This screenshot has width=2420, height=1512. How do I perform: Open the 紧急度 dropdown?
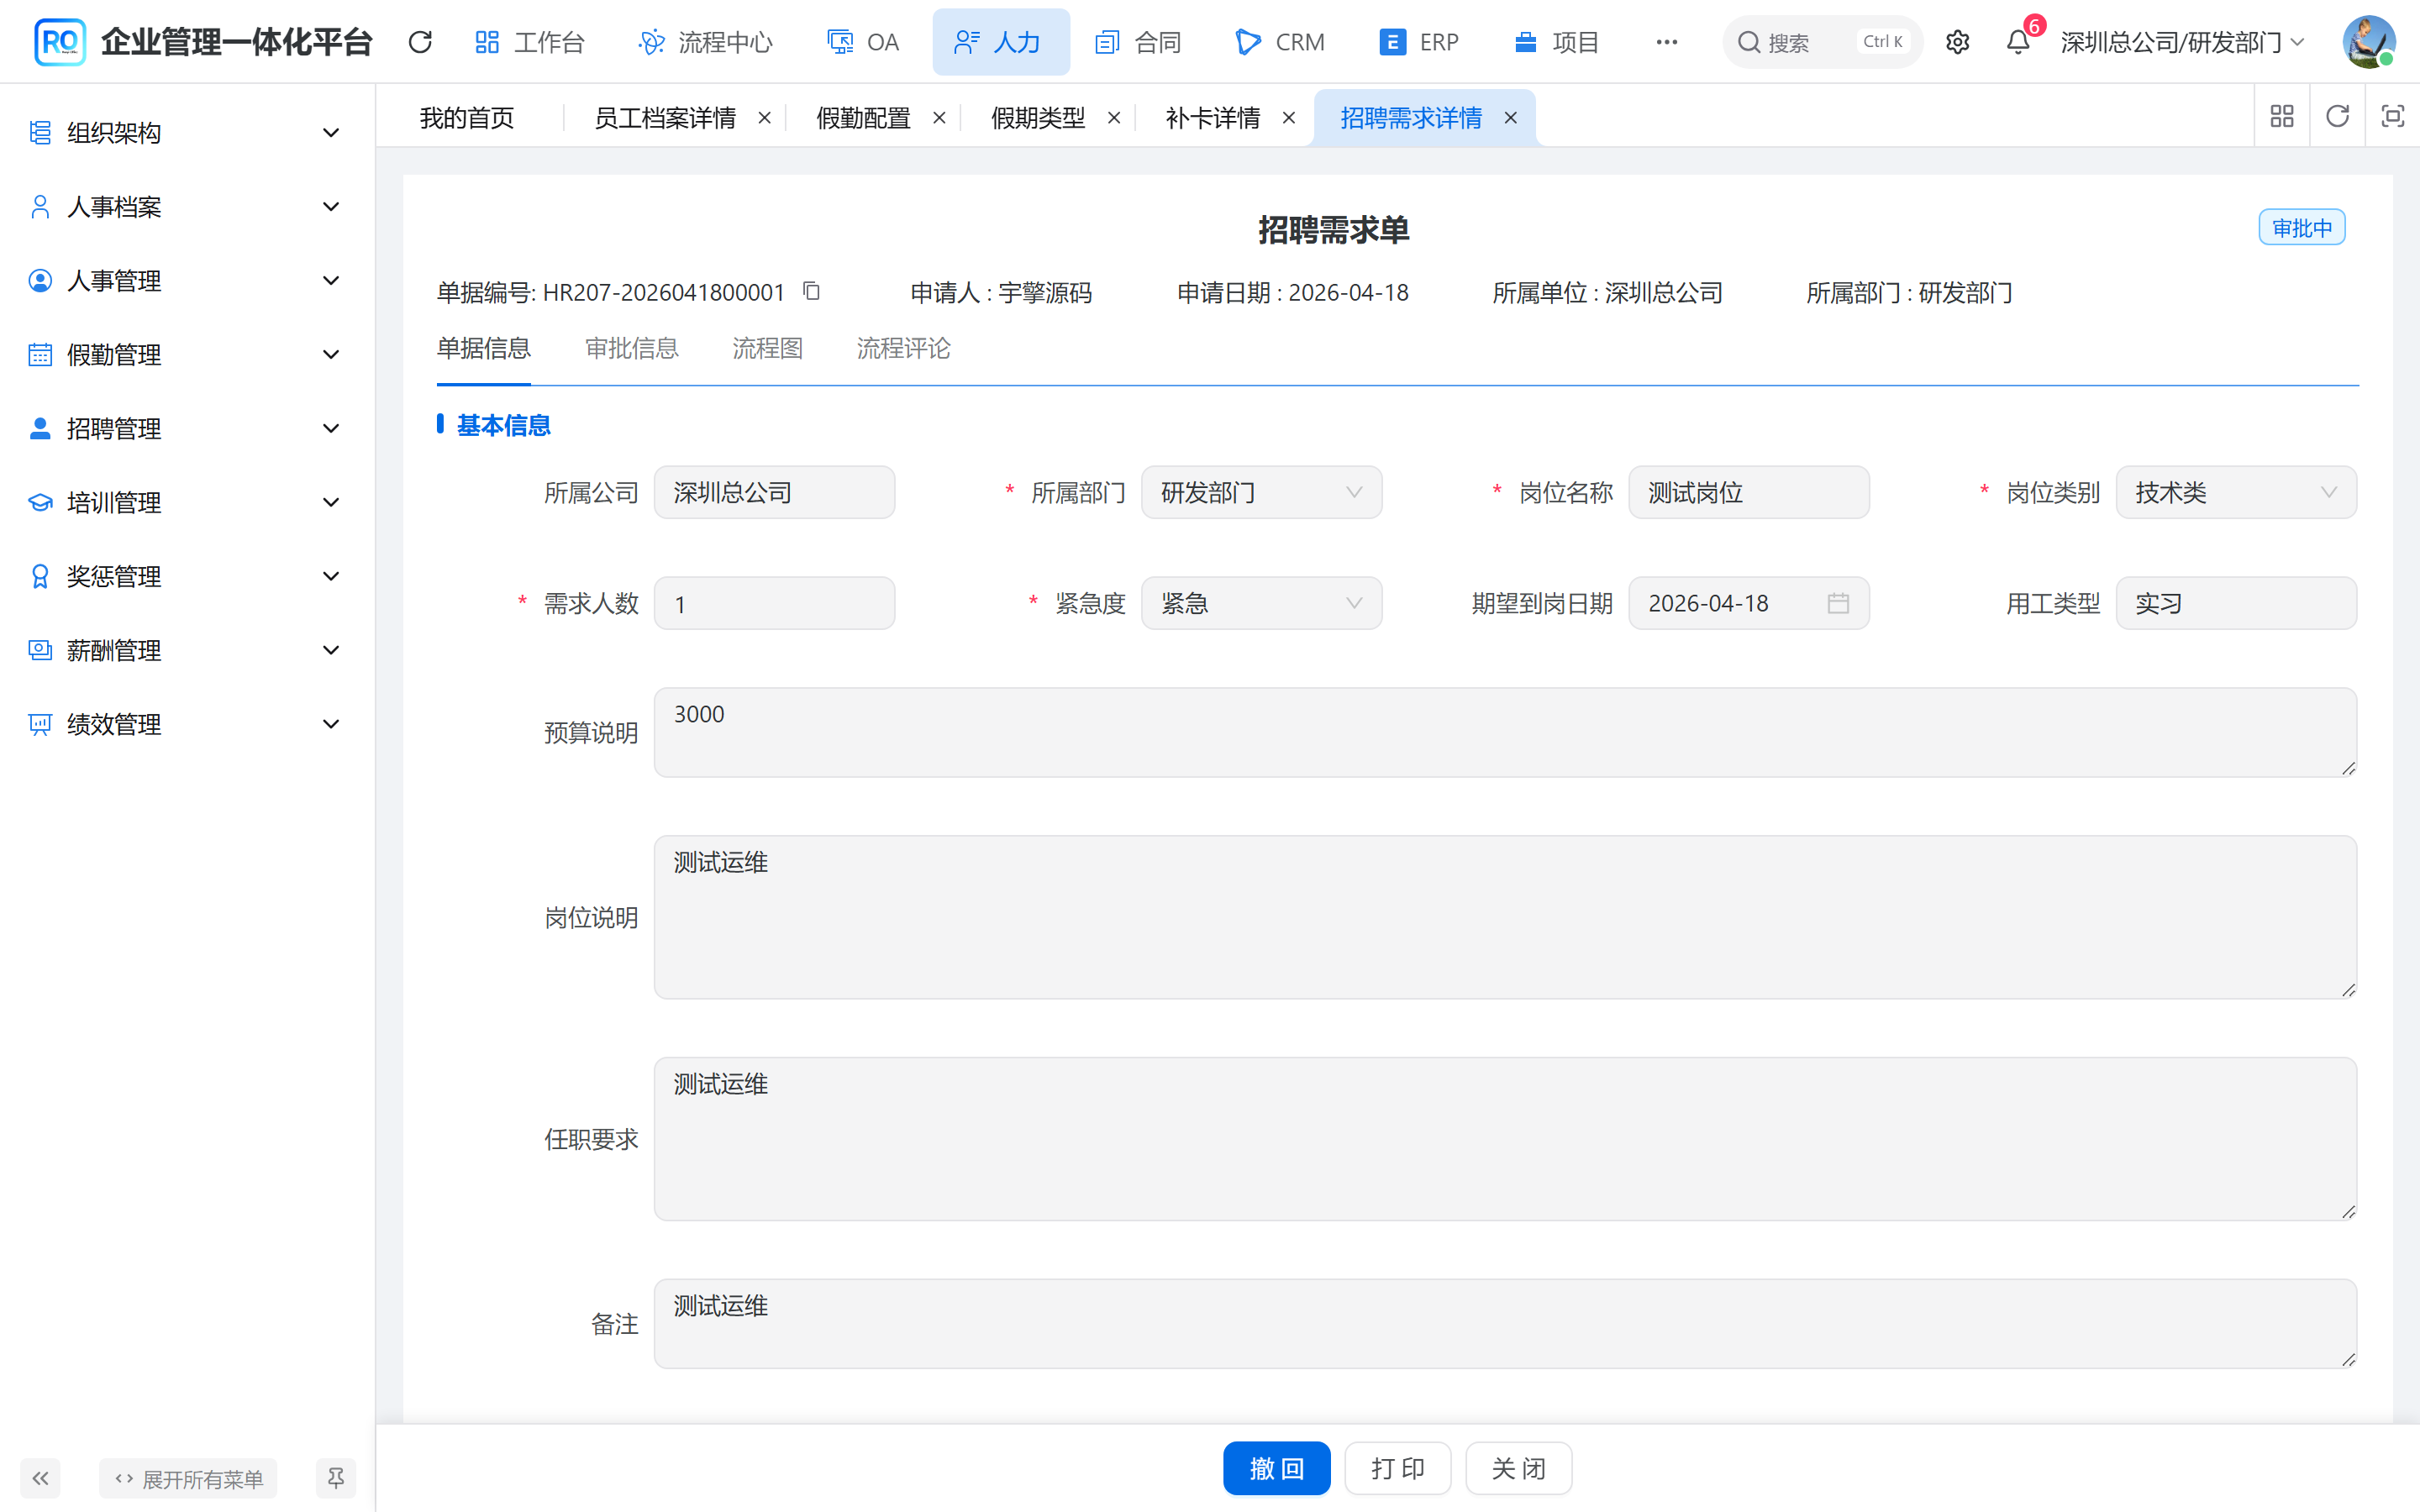coord(1261,603)
